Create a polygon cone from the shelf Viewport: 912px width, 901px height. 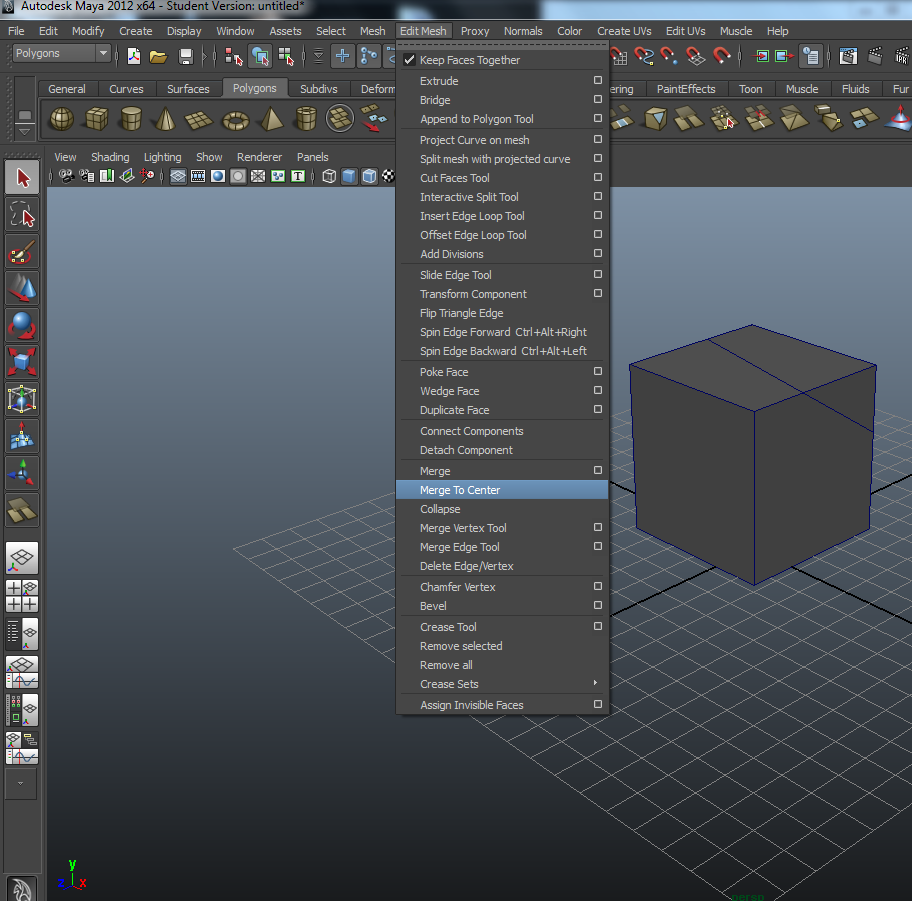164,118
